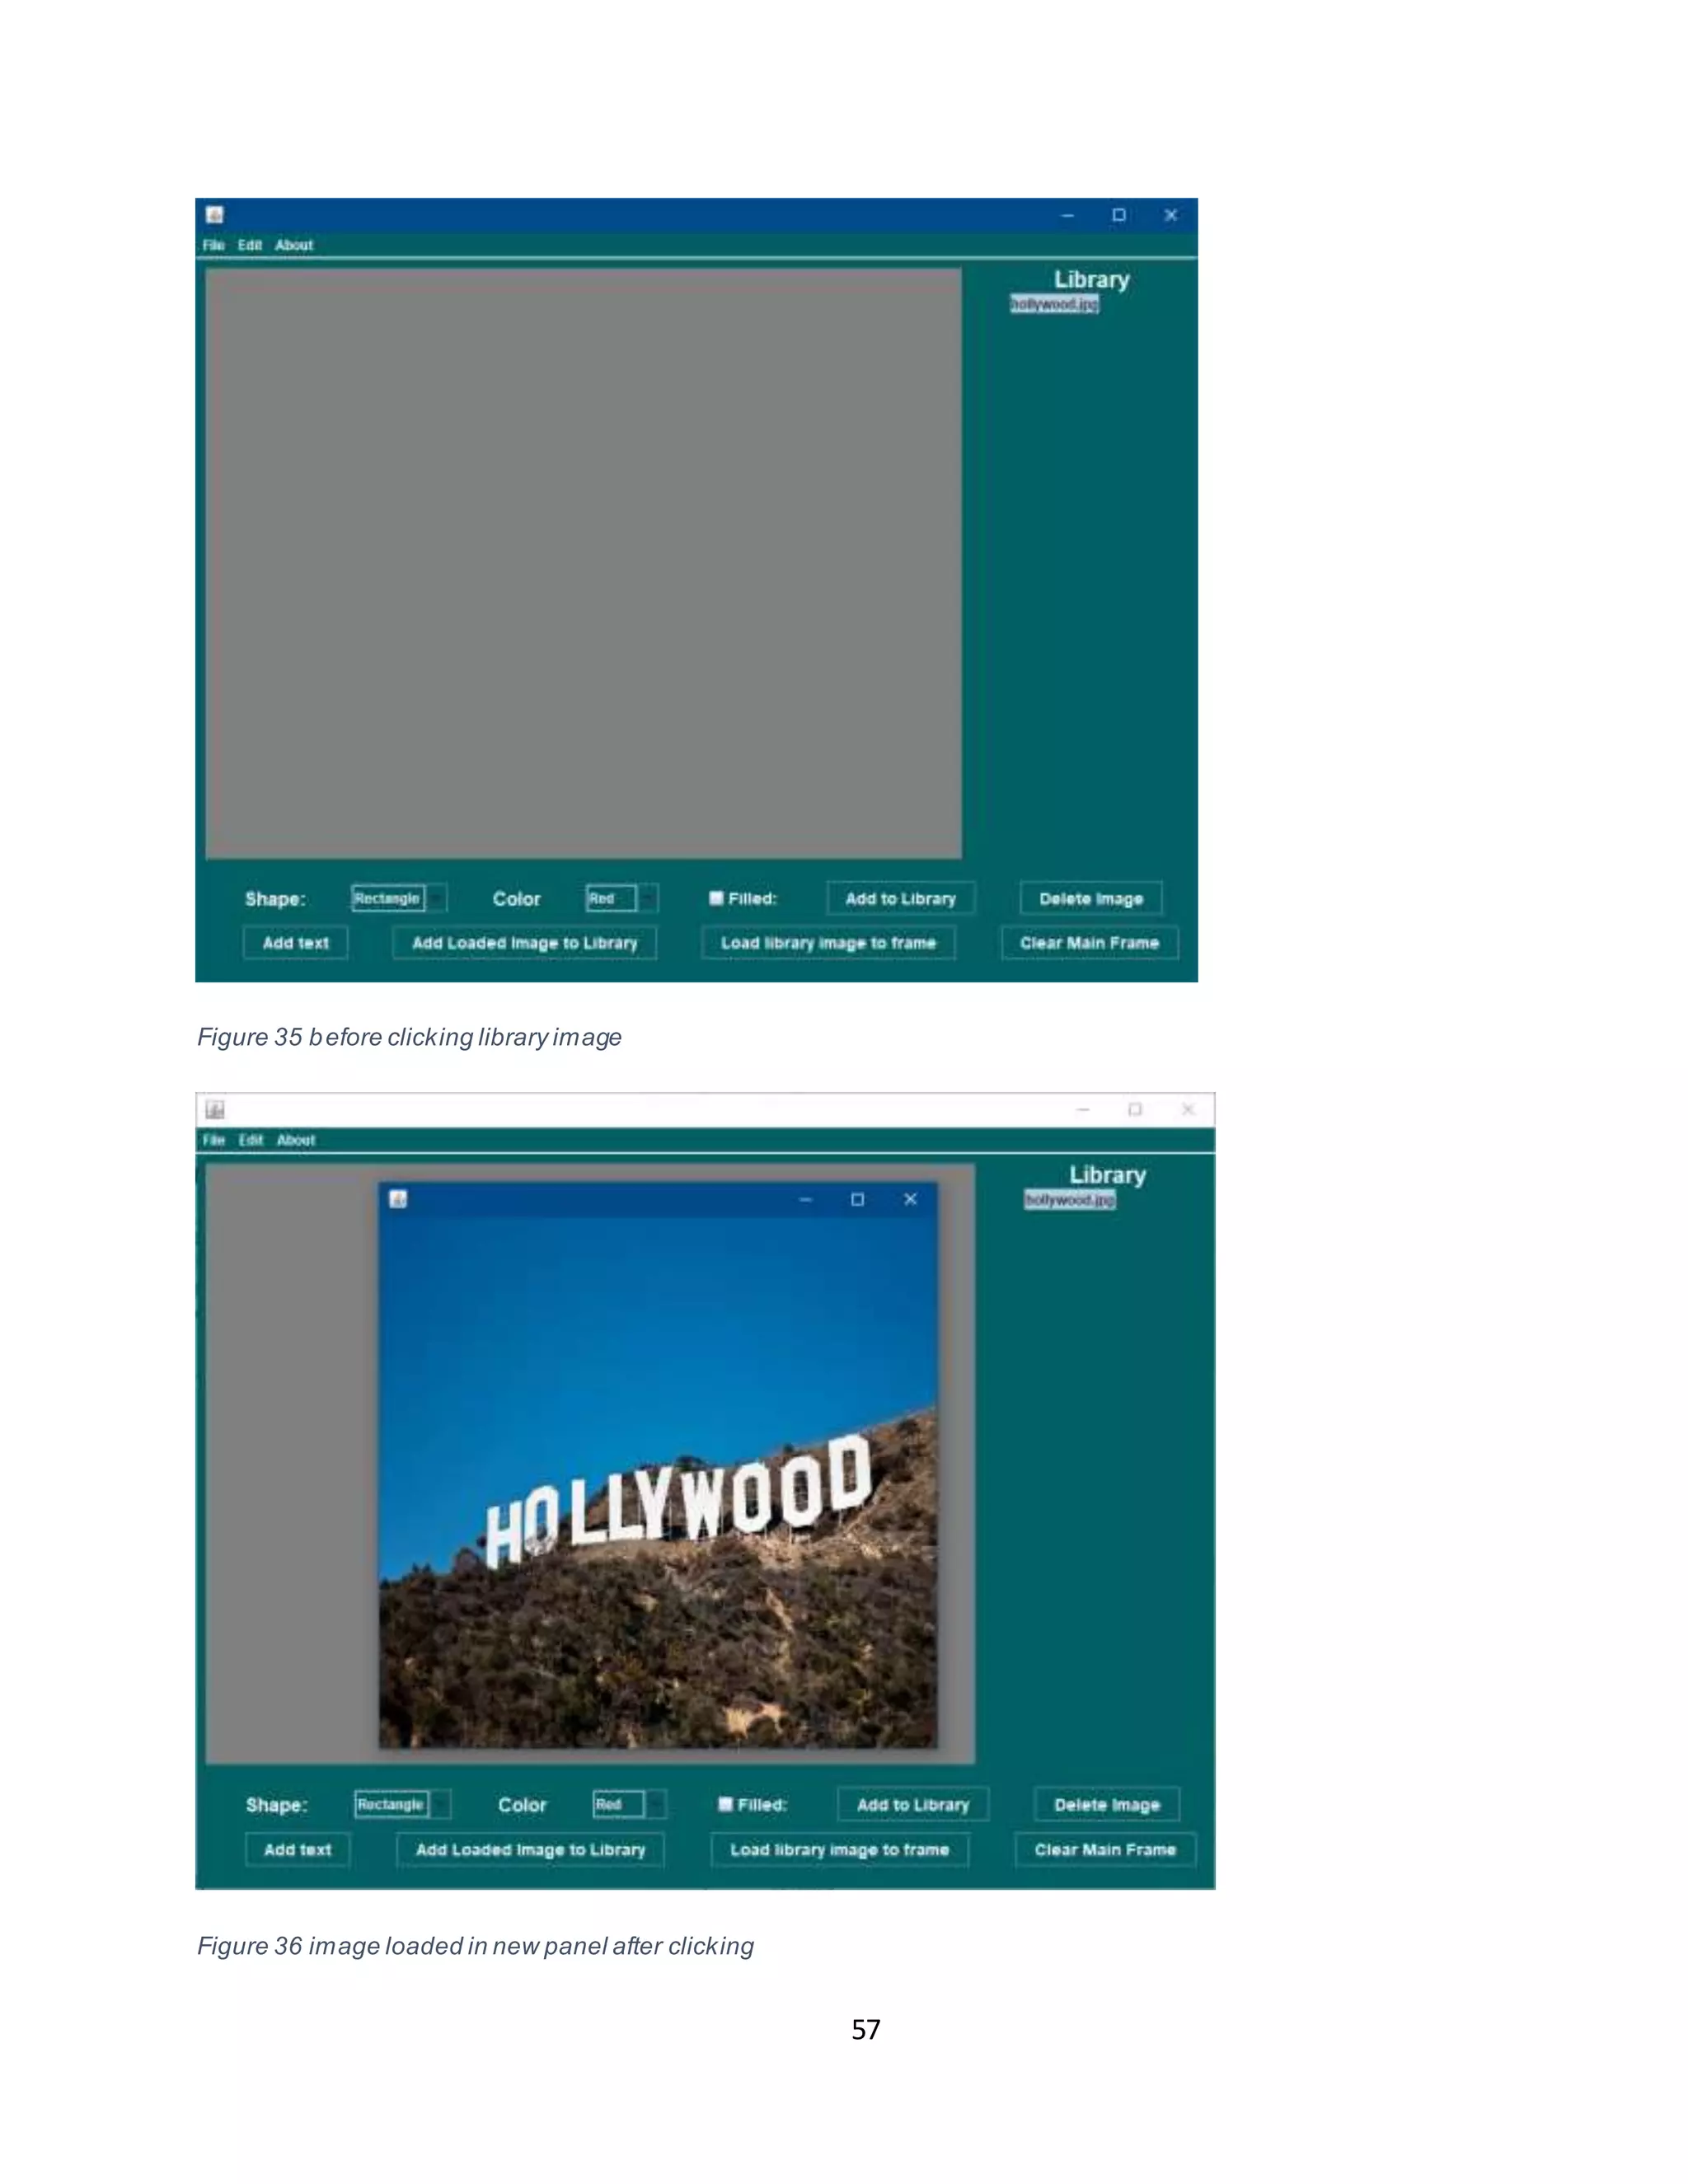Open File menu in Figure 35 window
This screenshot has height=2184, width=1688.
coord(213,245)
